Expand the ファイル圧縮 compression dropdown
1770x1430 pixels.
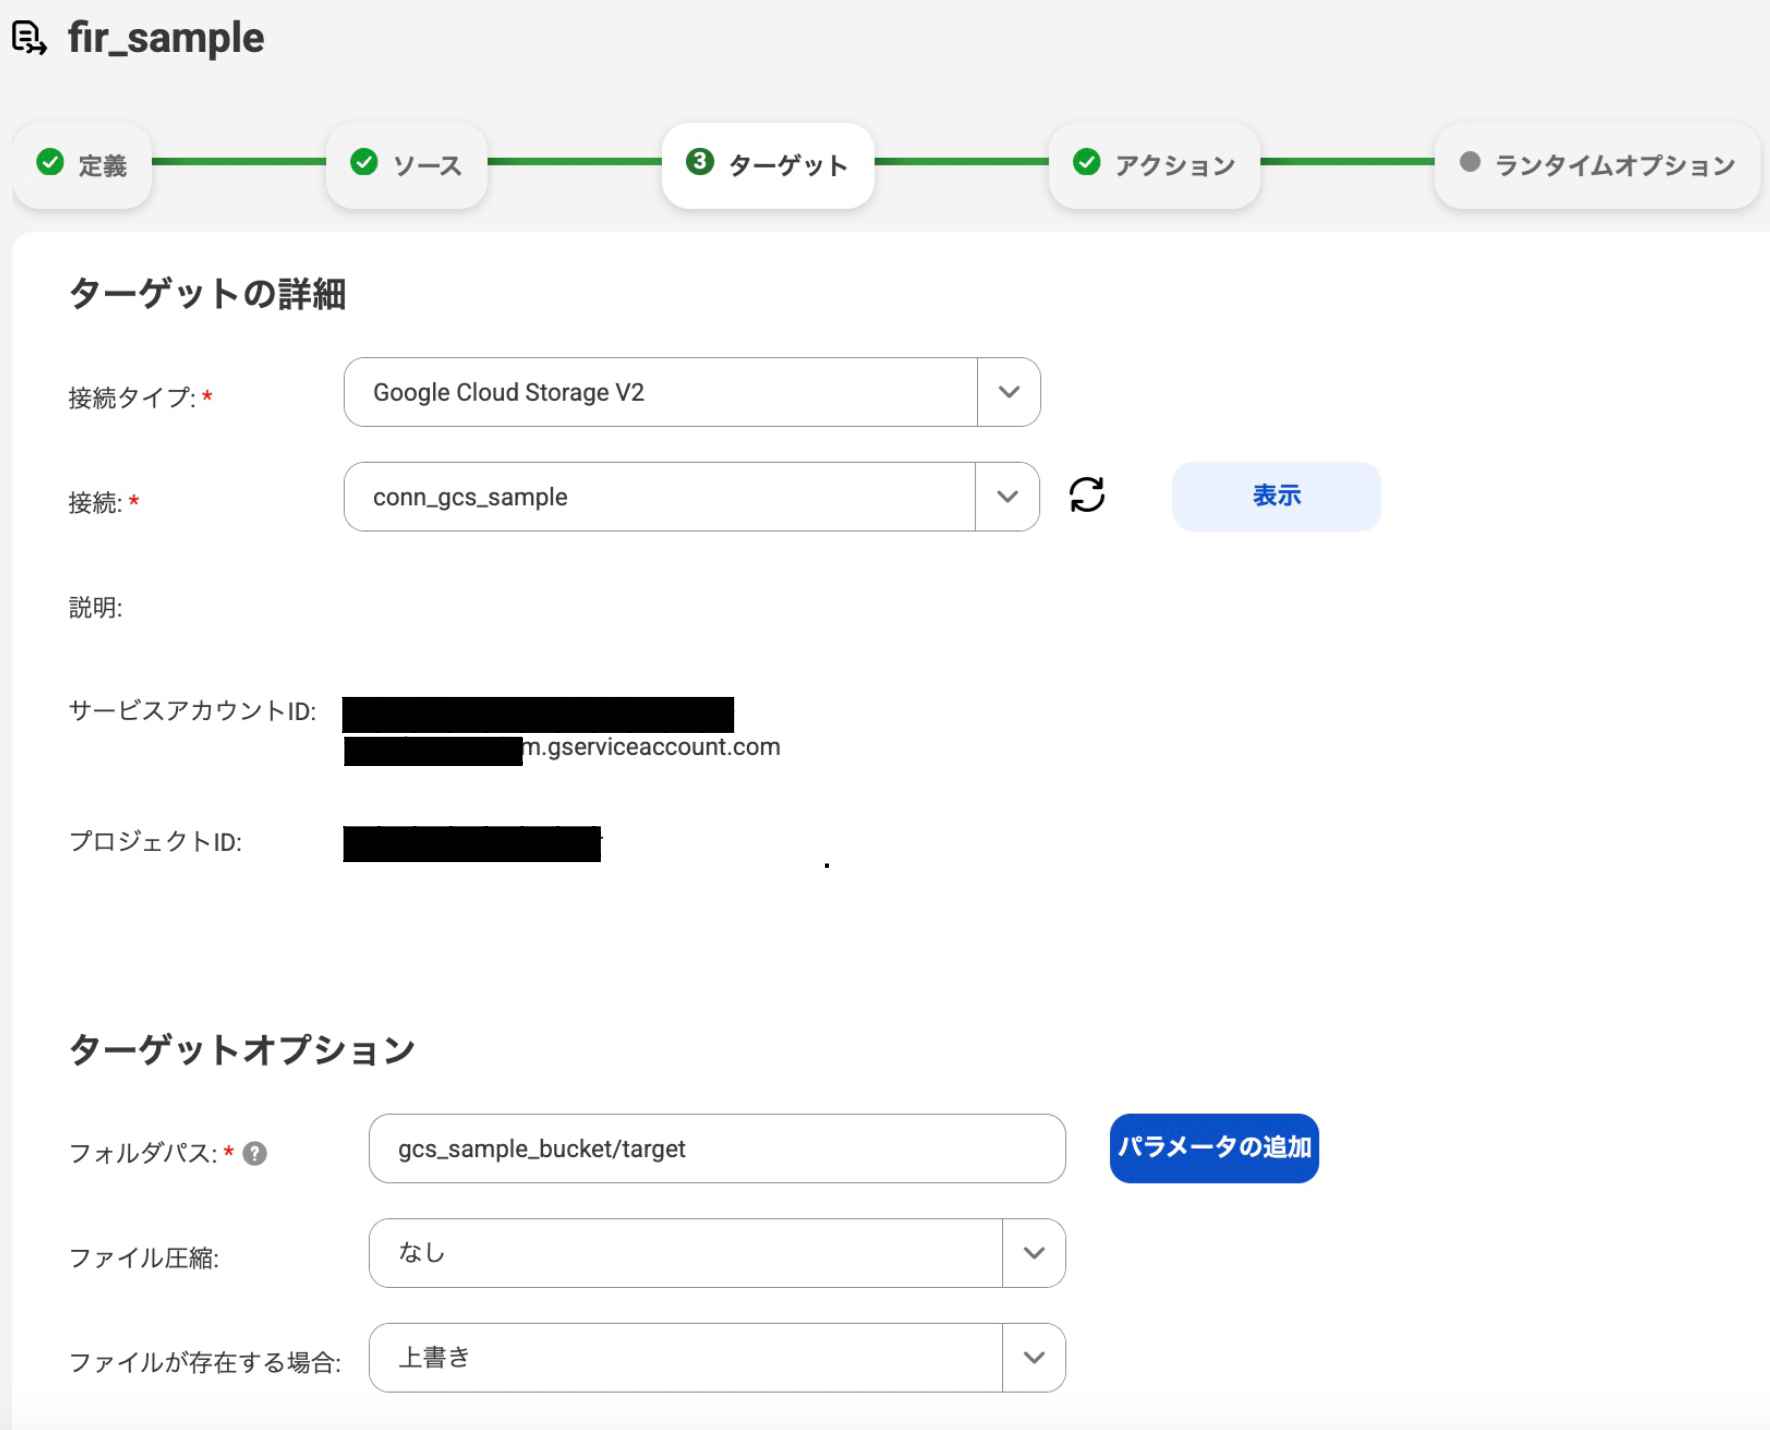coord(1033,1253)
